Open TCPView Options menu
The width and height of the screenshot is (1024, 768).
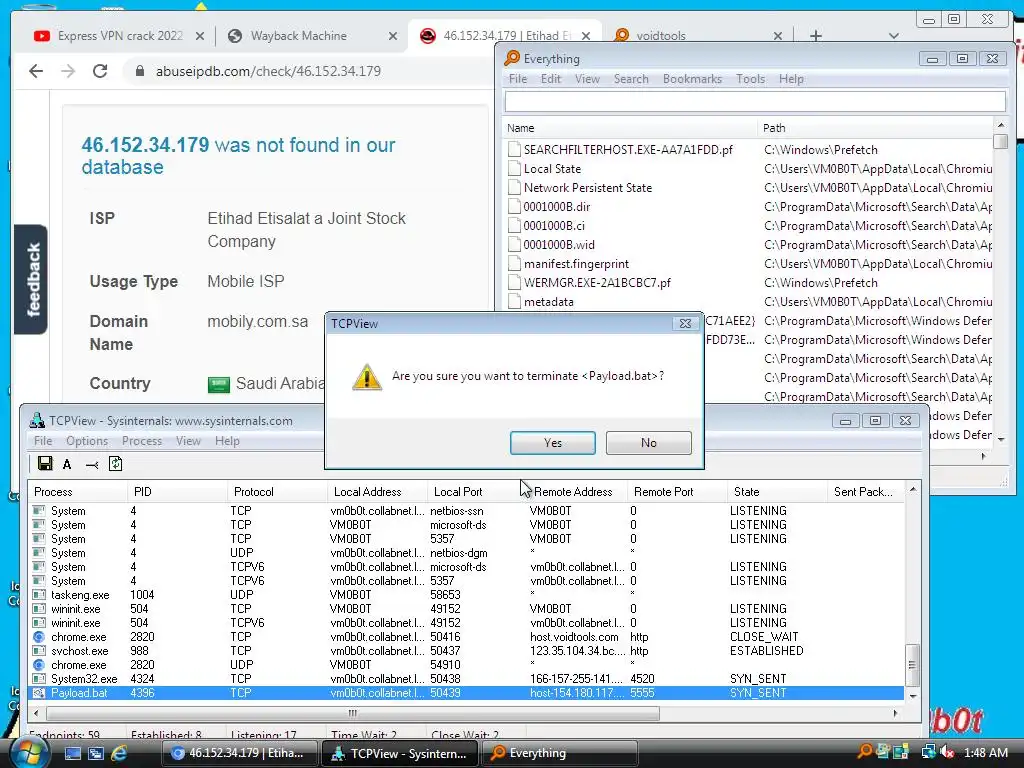click(87, 441)
